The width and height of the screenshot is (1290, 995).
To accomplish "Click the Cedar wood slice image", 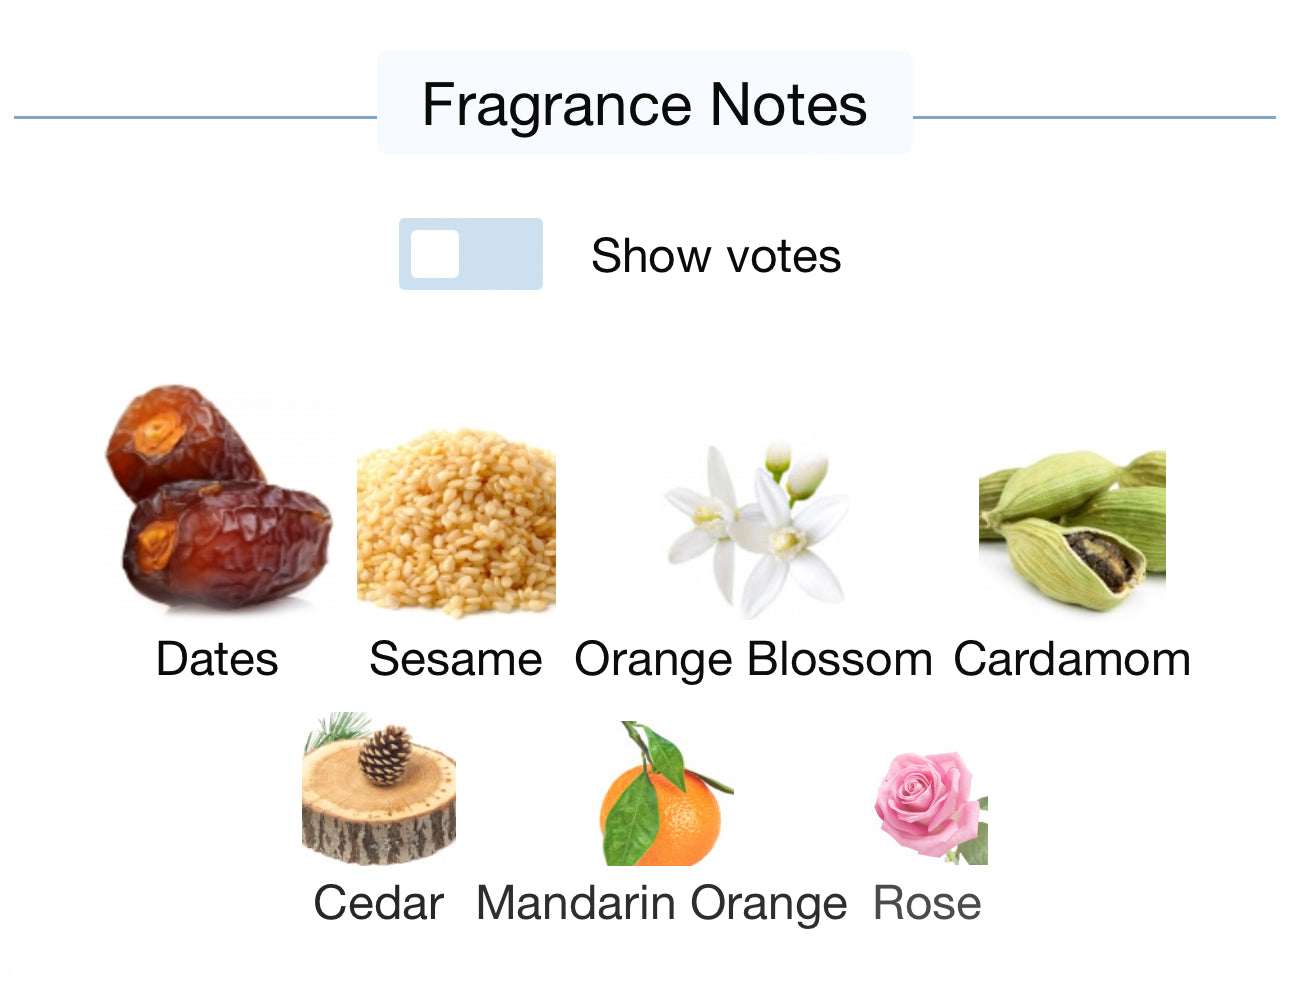I will (379, 790).
